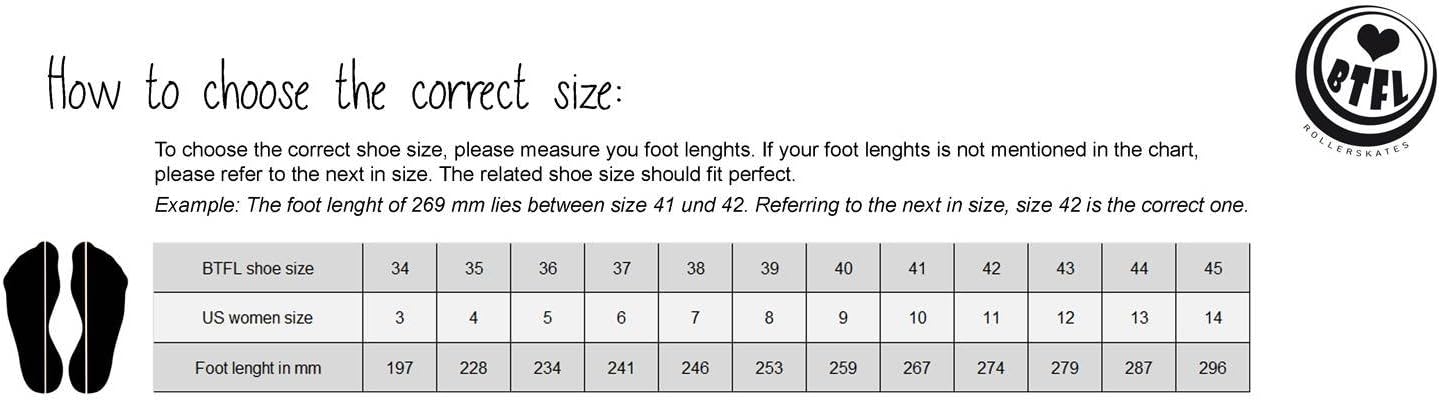Click BTFL shoe size 42 cell
1439x400 pixels.
tap(991, 268)
